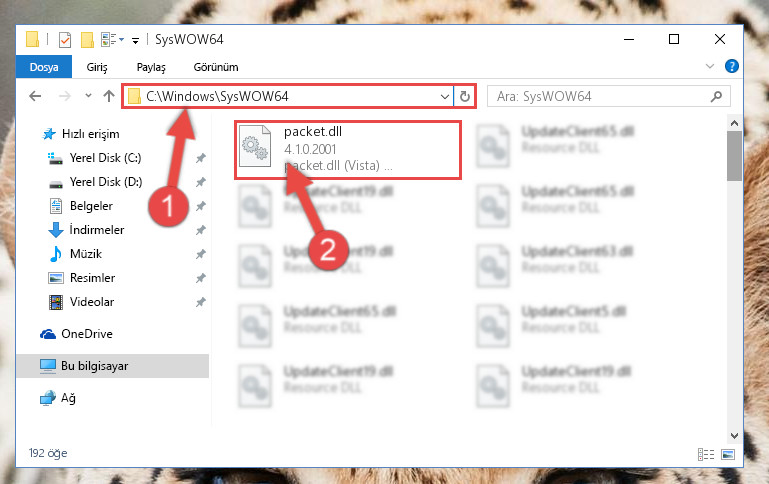Open the Görünüm ribbon tab
Image resolution: width=769 pixels, height=484 pixels.
click(x=216, y=67)
